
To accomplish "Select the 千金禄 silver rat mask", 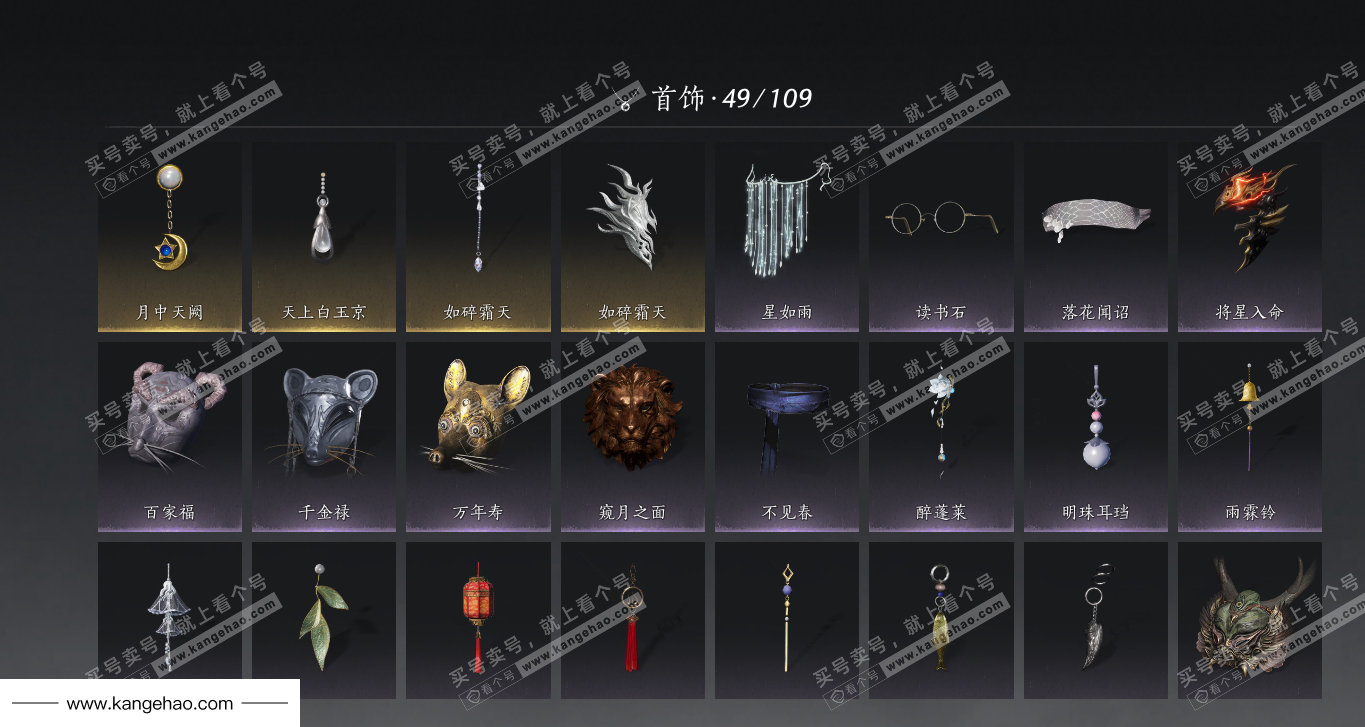I will pyautogui.click(x=324, y=437).
